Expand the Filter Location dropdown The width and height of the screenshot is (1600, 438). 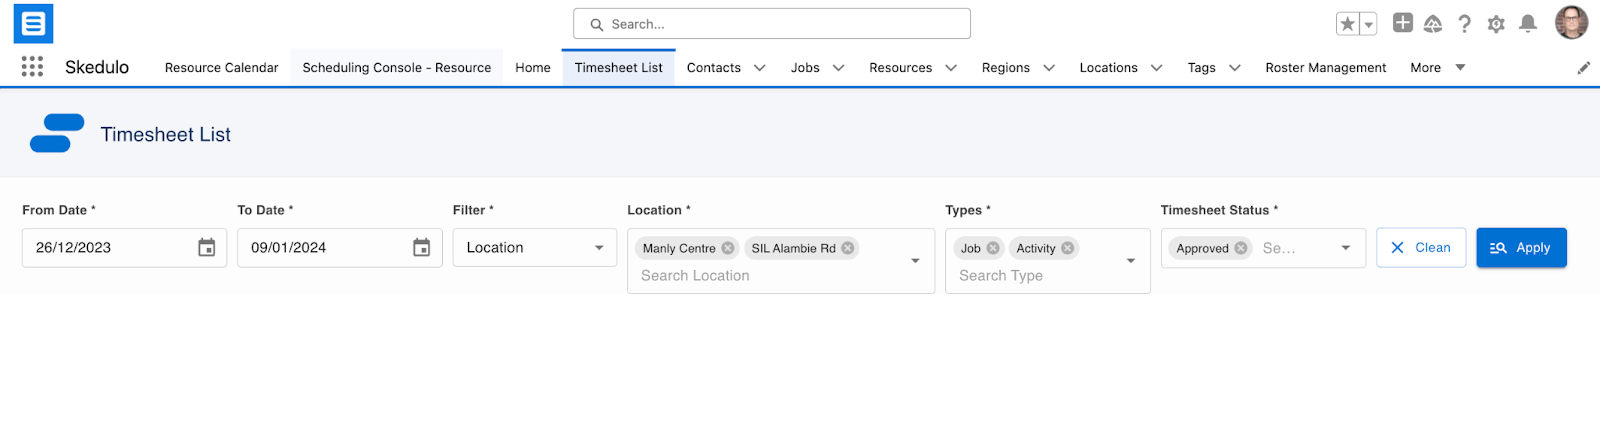tap(535, 248)
